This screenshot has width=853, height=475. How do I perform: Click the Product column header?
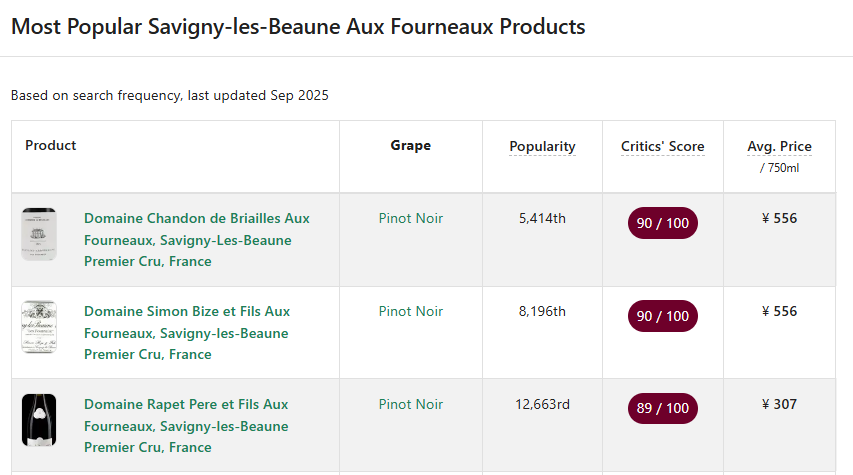click(x=51, y=146)
